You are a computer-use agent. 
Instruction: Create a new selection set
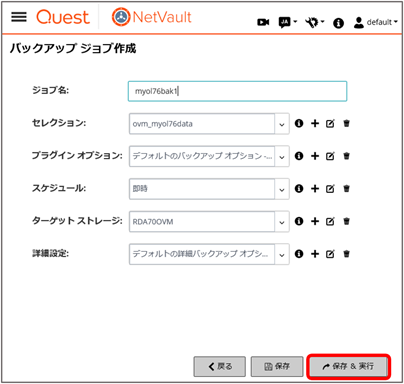pyautogui.click(x=315, y=123)
